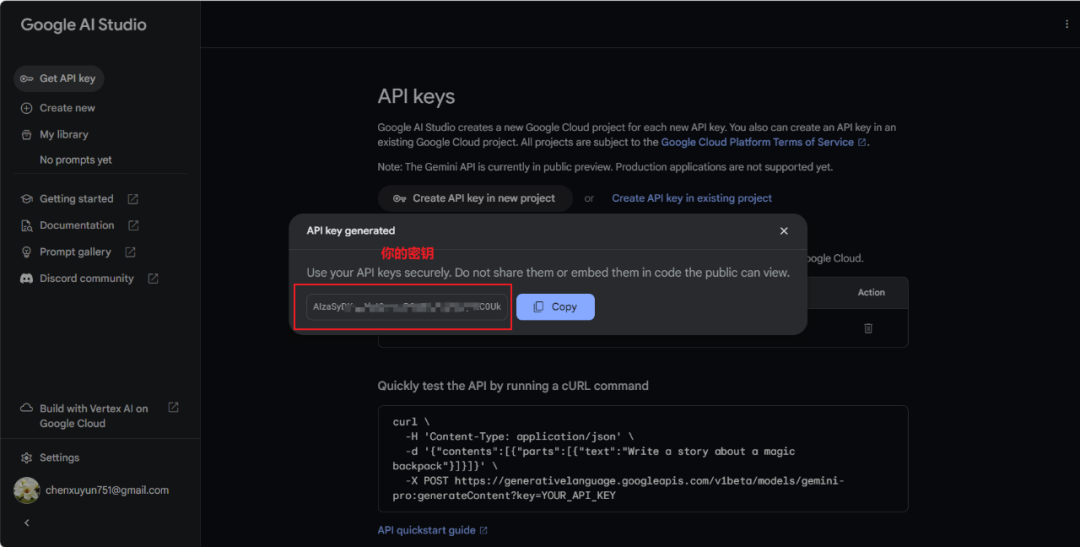Click Create API key in existing project

pyautogui.click(x=692, y=198)
